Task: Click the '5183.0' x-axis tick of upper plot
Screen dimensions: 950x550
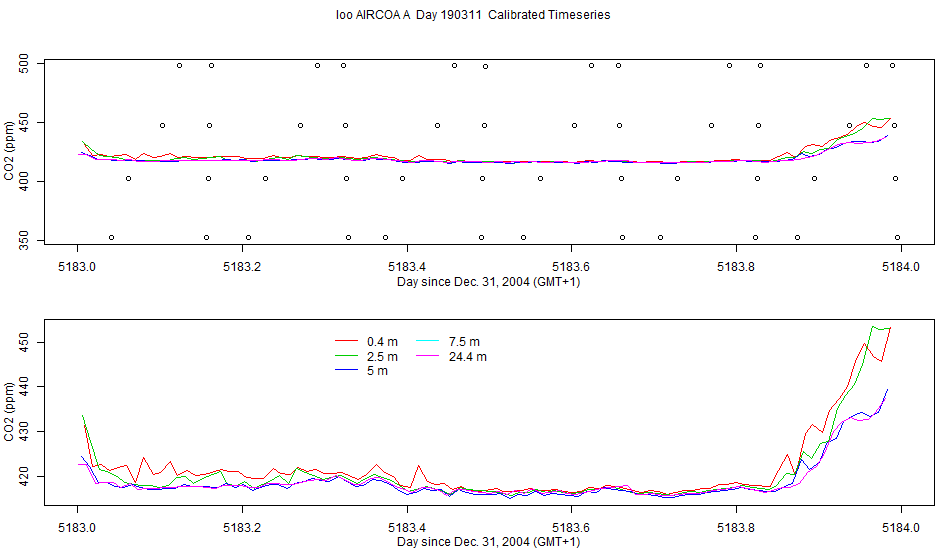Action: [77, 267]
